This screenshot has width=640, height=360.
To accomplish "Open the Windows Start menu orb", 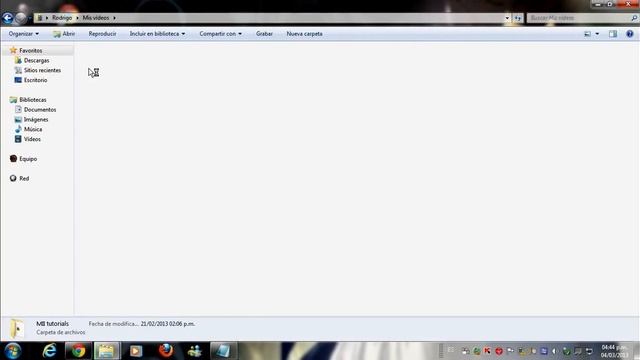I will click(13, 351).
